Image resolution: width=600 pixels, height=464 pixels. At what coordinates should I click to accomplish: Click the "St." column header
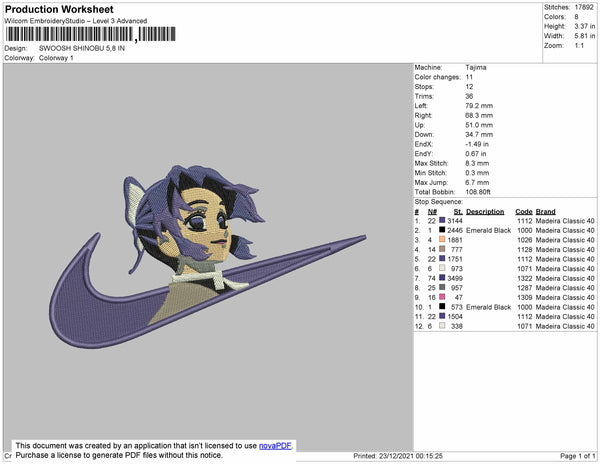pos(458,212)
